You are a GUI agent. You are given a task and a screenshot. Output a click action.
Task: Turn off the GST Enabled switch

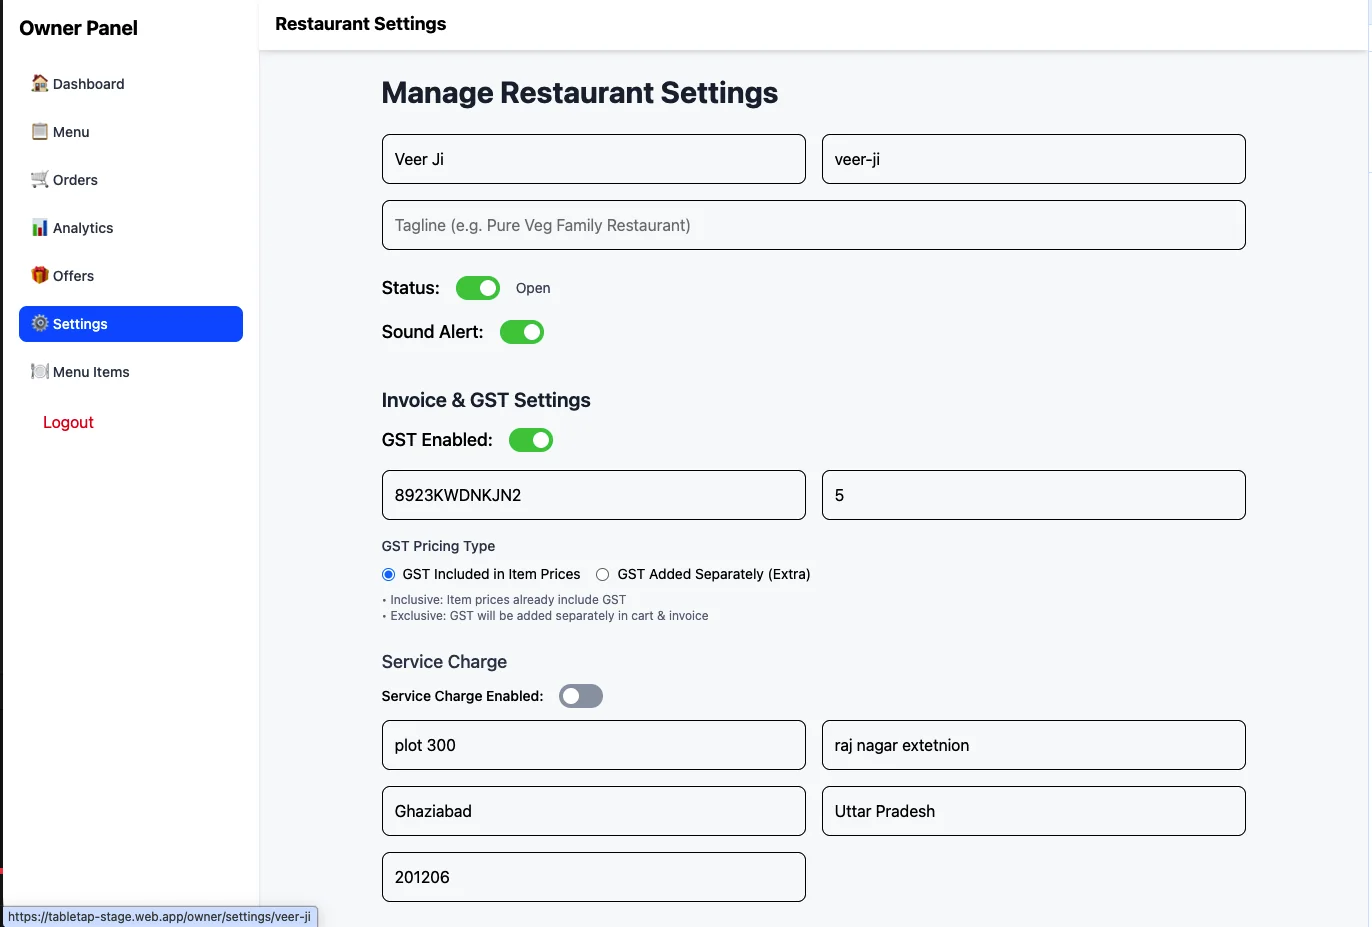(531, 439)
